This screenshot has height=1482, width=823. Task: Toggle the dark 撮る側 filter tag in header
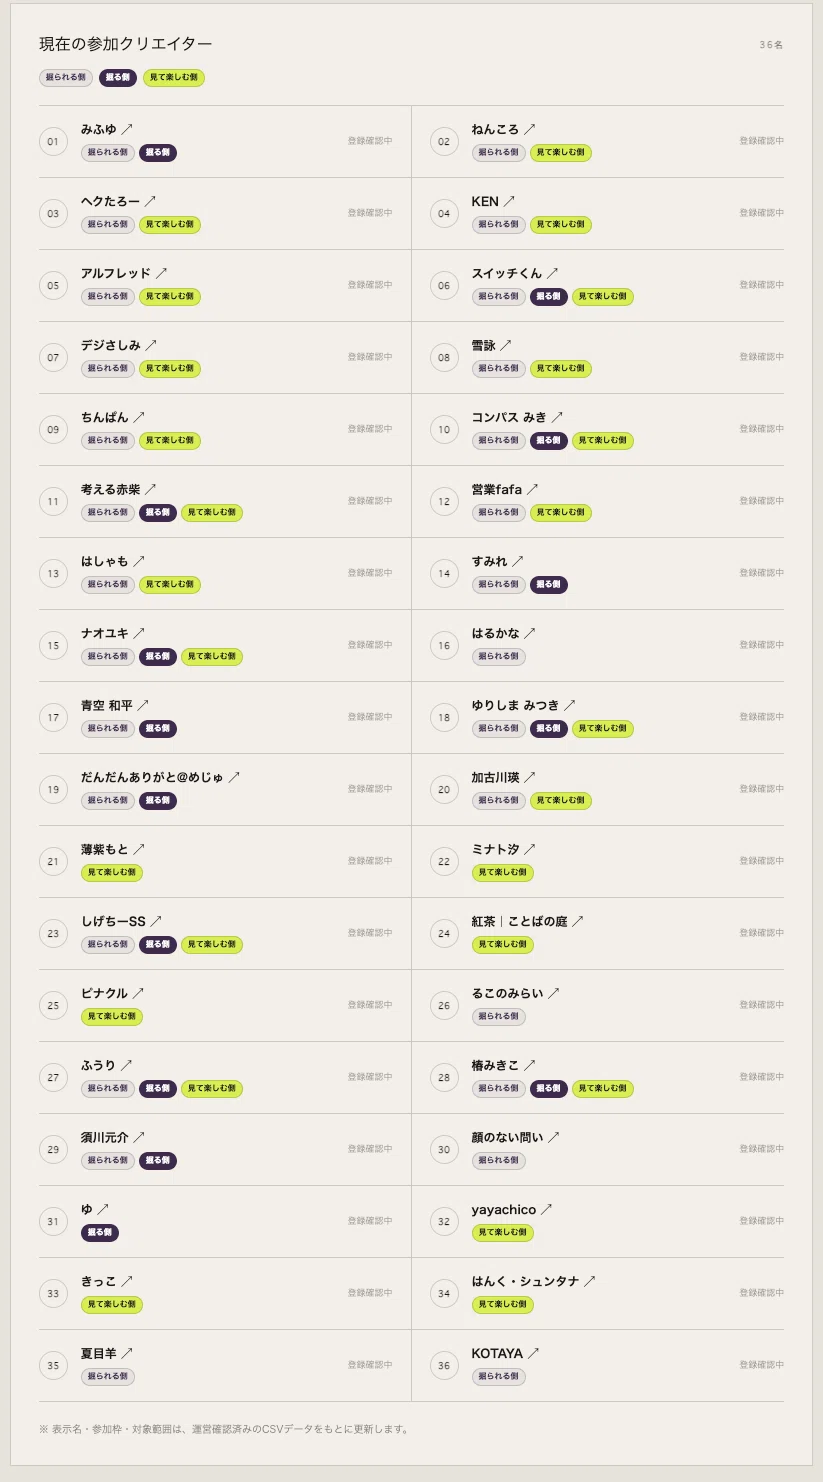pos(118,78)
